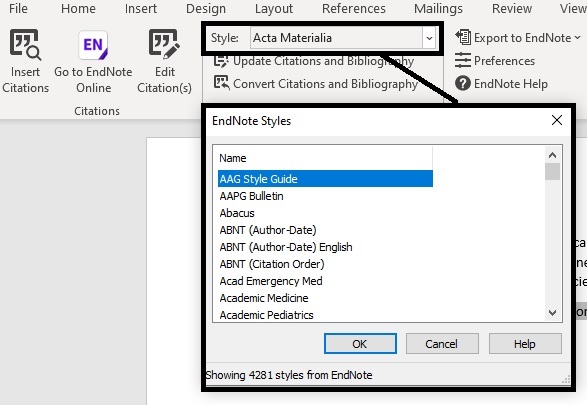This screenshot has width=587, height=405.
Task: Expand the Style dropdown arrow
Action: coord(429,38)
